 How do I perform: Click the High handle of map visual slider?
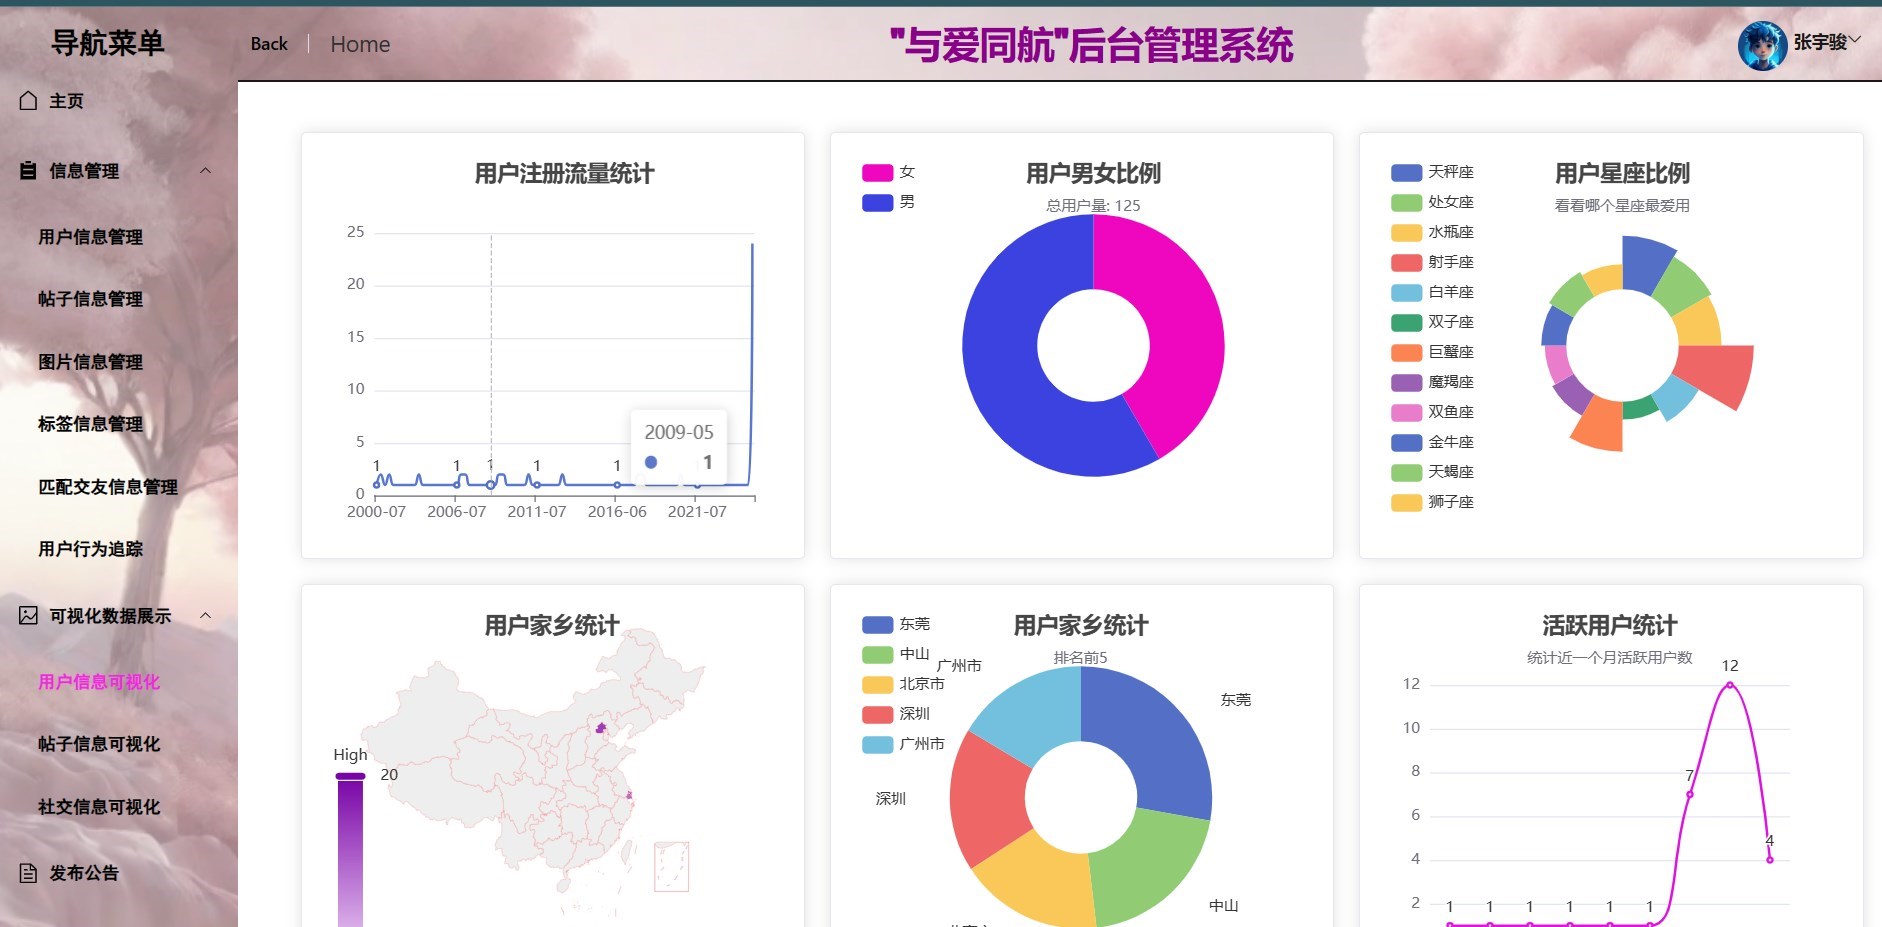coord(350,776)
